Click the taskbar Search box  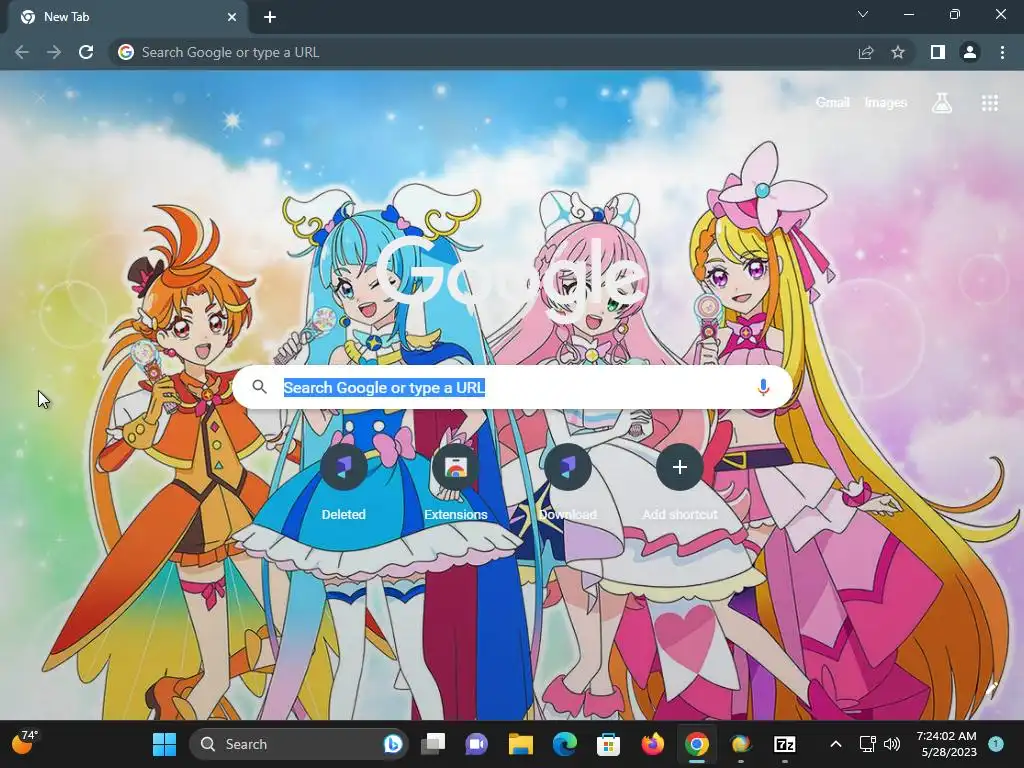pyautogui.click(x=299, y=744)
